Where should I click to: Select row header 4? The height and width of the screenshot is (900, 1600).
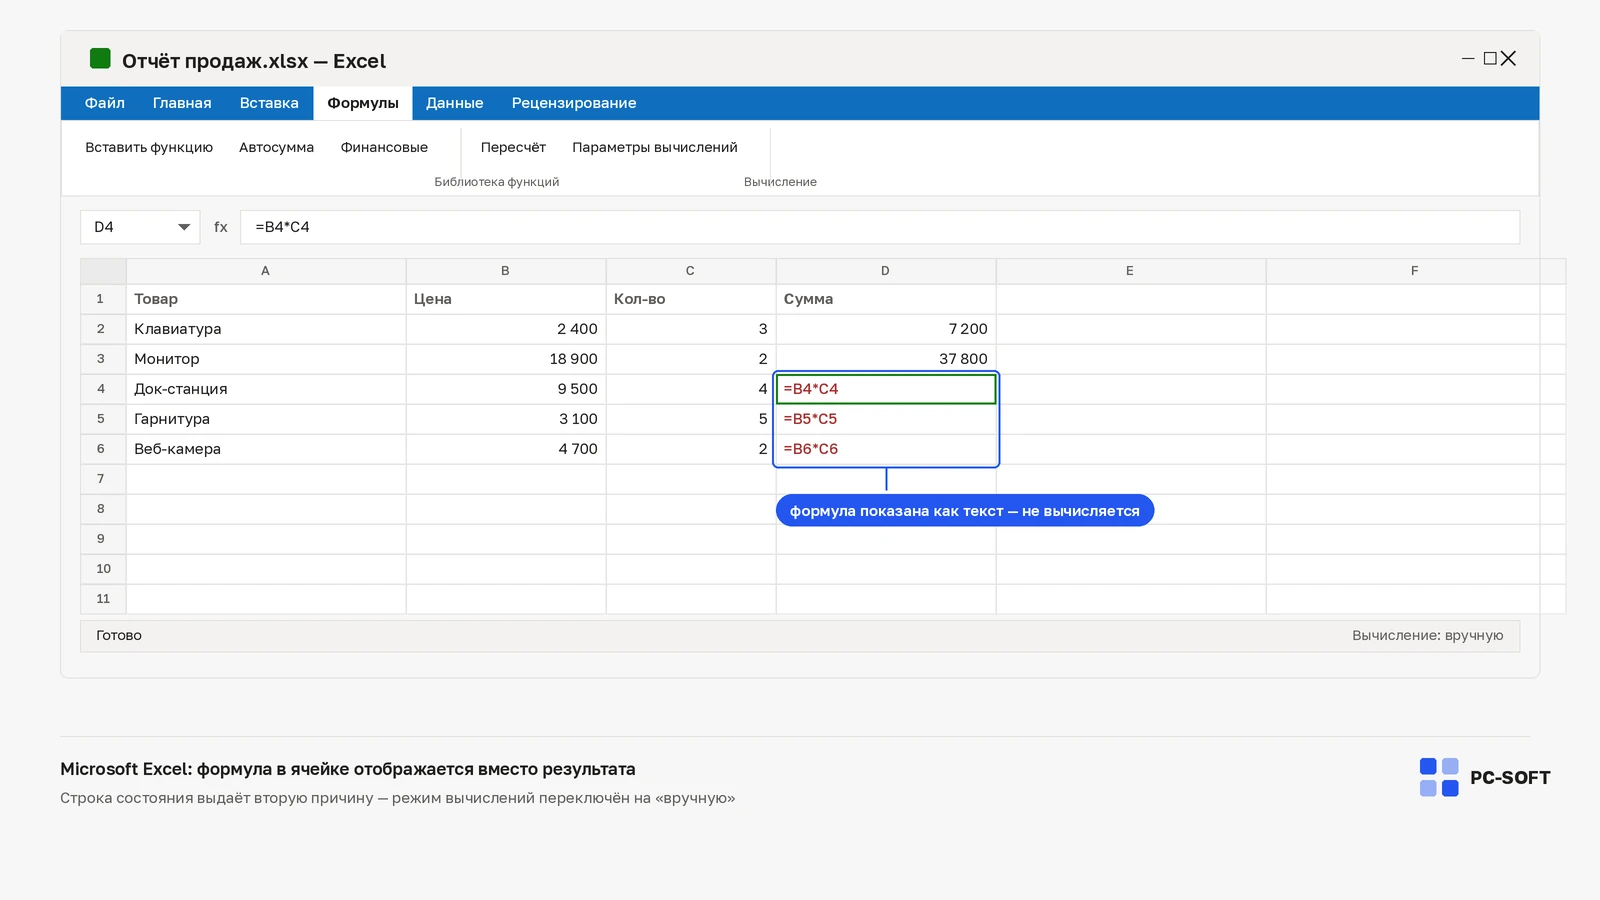pos(103,389)
